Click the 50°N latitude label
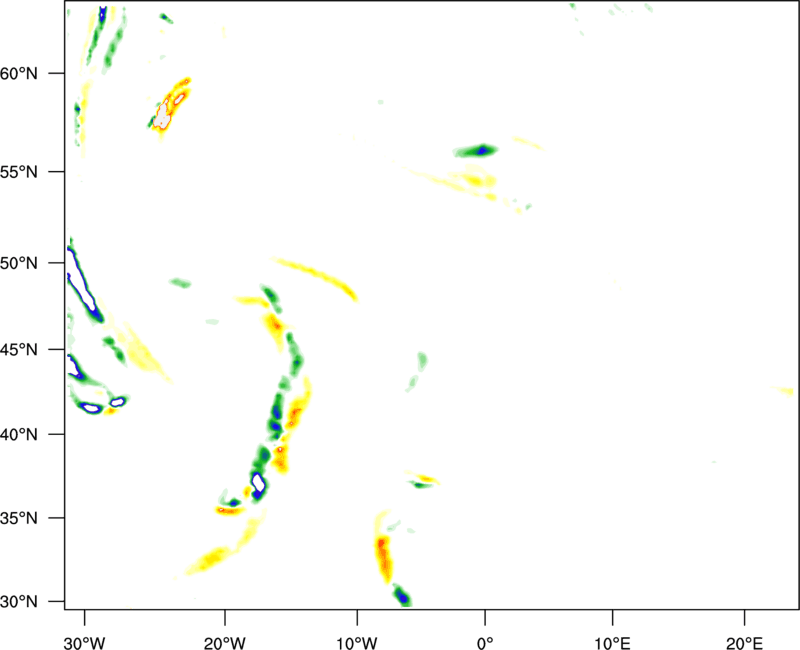The height and width of the screenshot is (650, 800). 19,263
